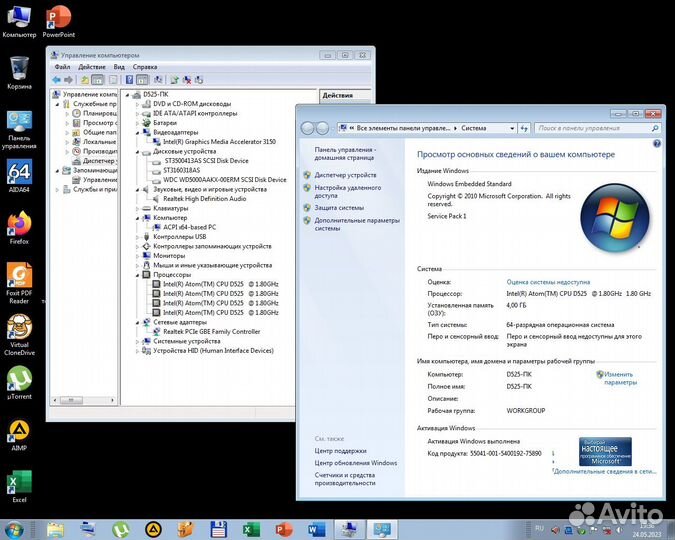Open AIMP taskbar icon
This screenshot has width=675, height=540.
pyautogui.click(x=153, y=530)
